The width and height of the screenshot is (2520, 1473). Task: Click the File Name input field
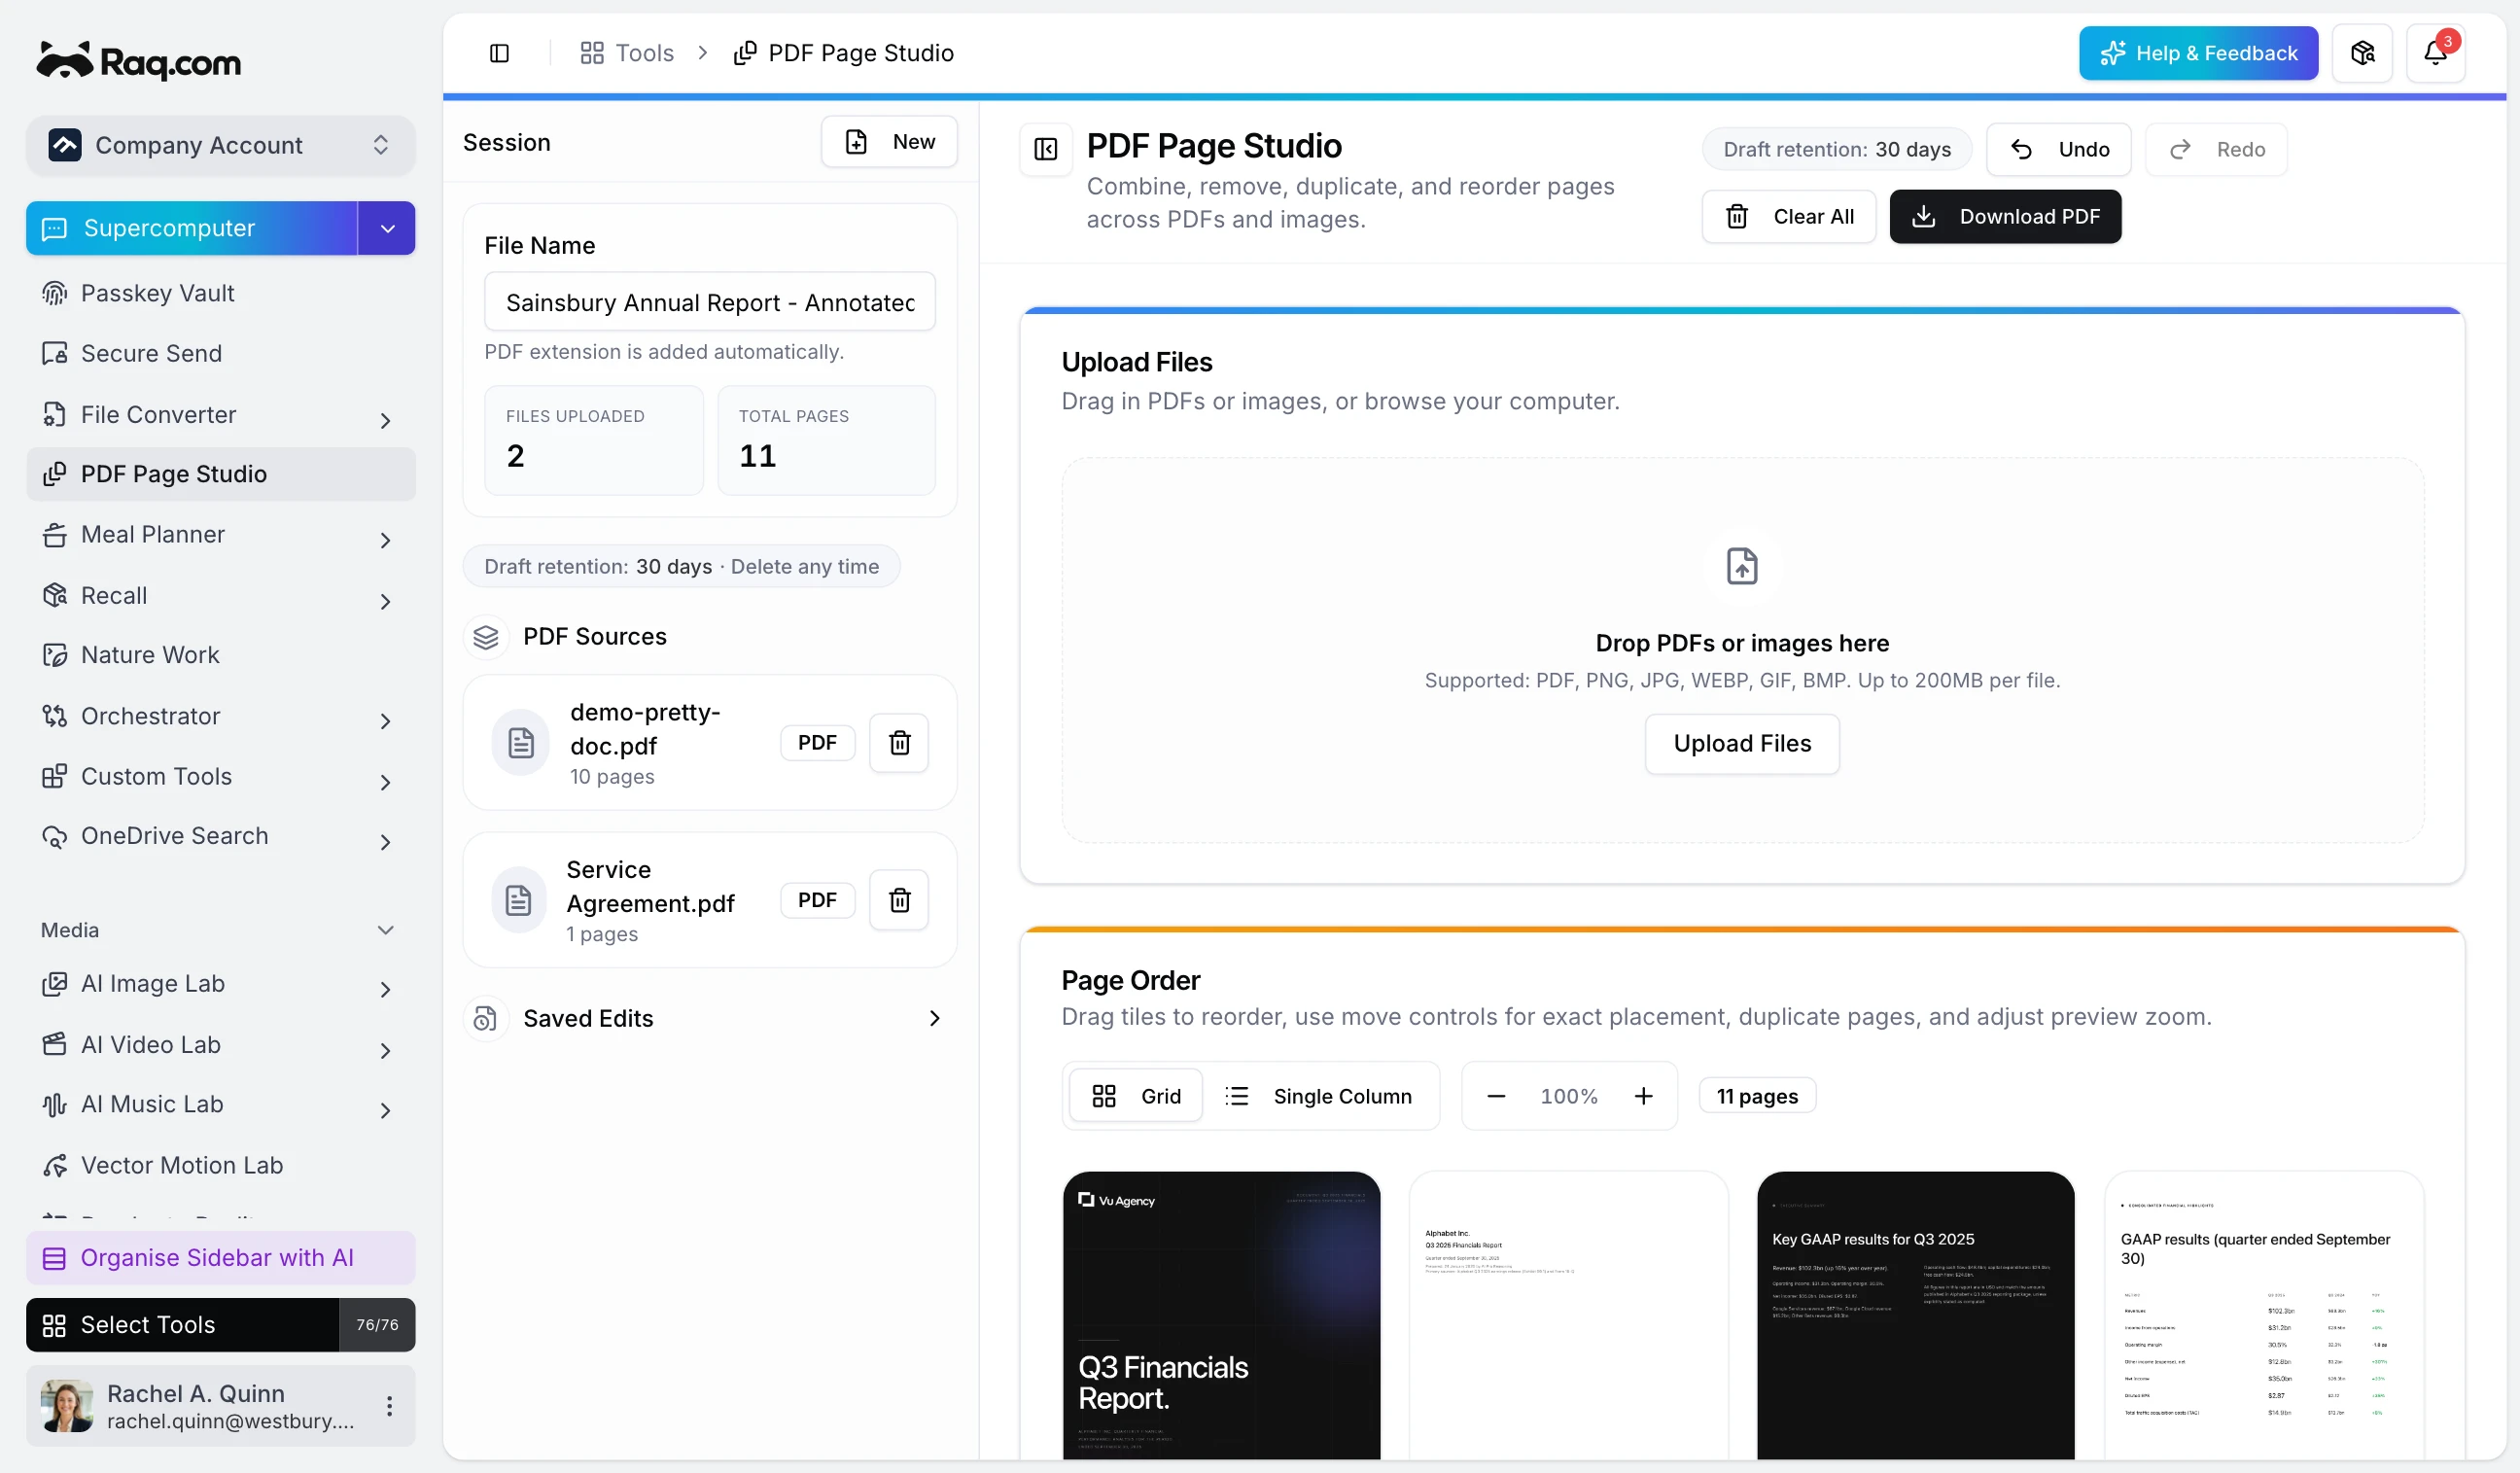(x=710, y=302)
